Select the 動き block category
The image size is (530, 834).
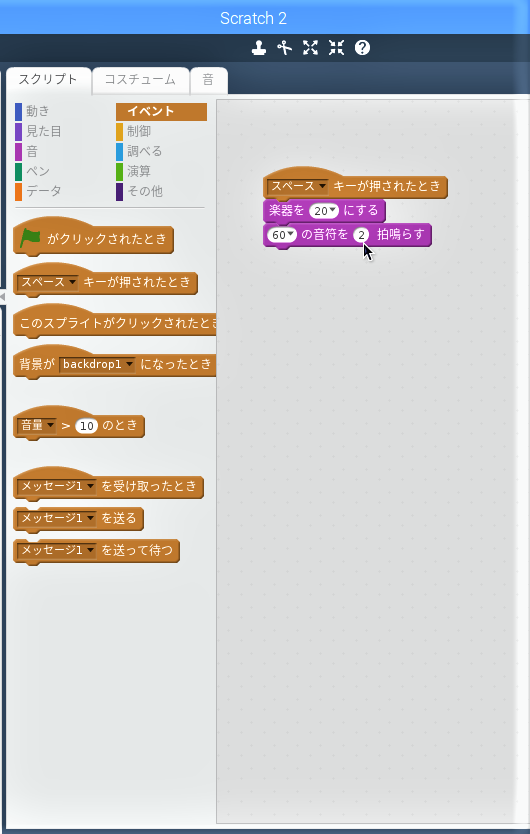click(33, 111)
